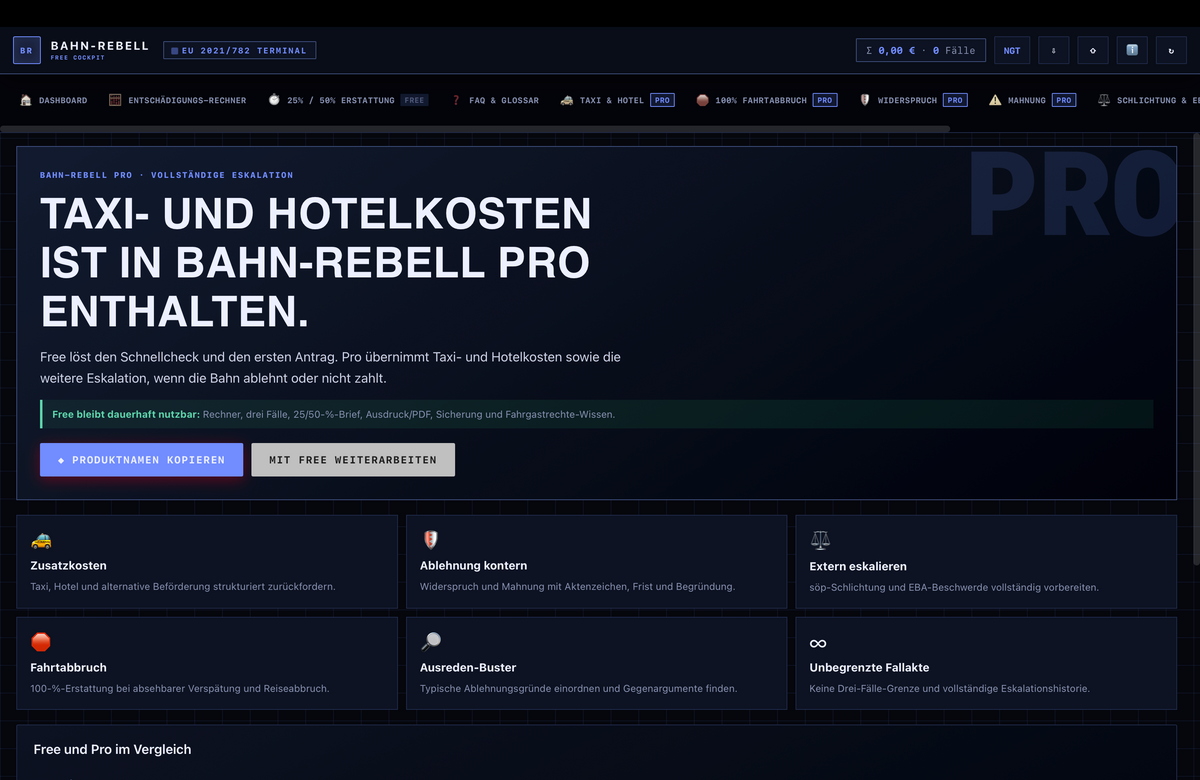Click the download arrow icon in header
The width and height of the screenshot is (1200, 780).
click(1054, 50)
